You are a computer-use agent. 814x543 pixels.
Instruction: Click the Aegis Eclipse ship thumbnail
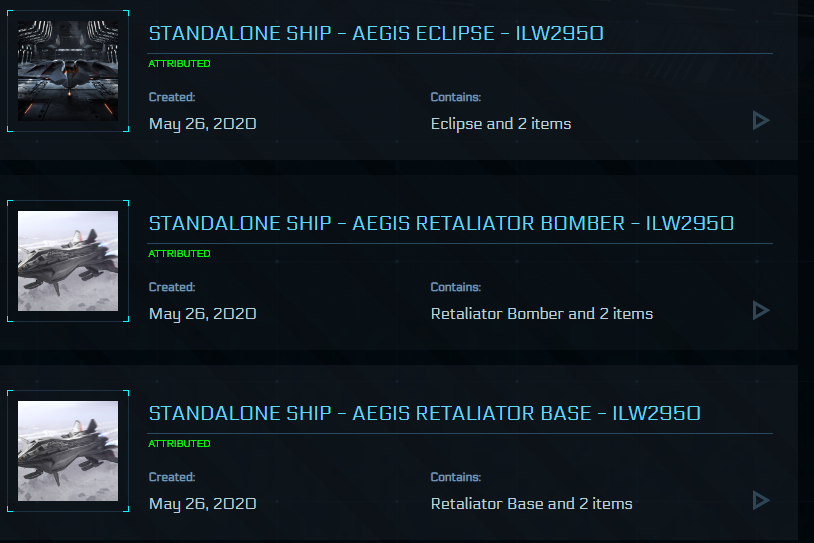pos(68,71)
